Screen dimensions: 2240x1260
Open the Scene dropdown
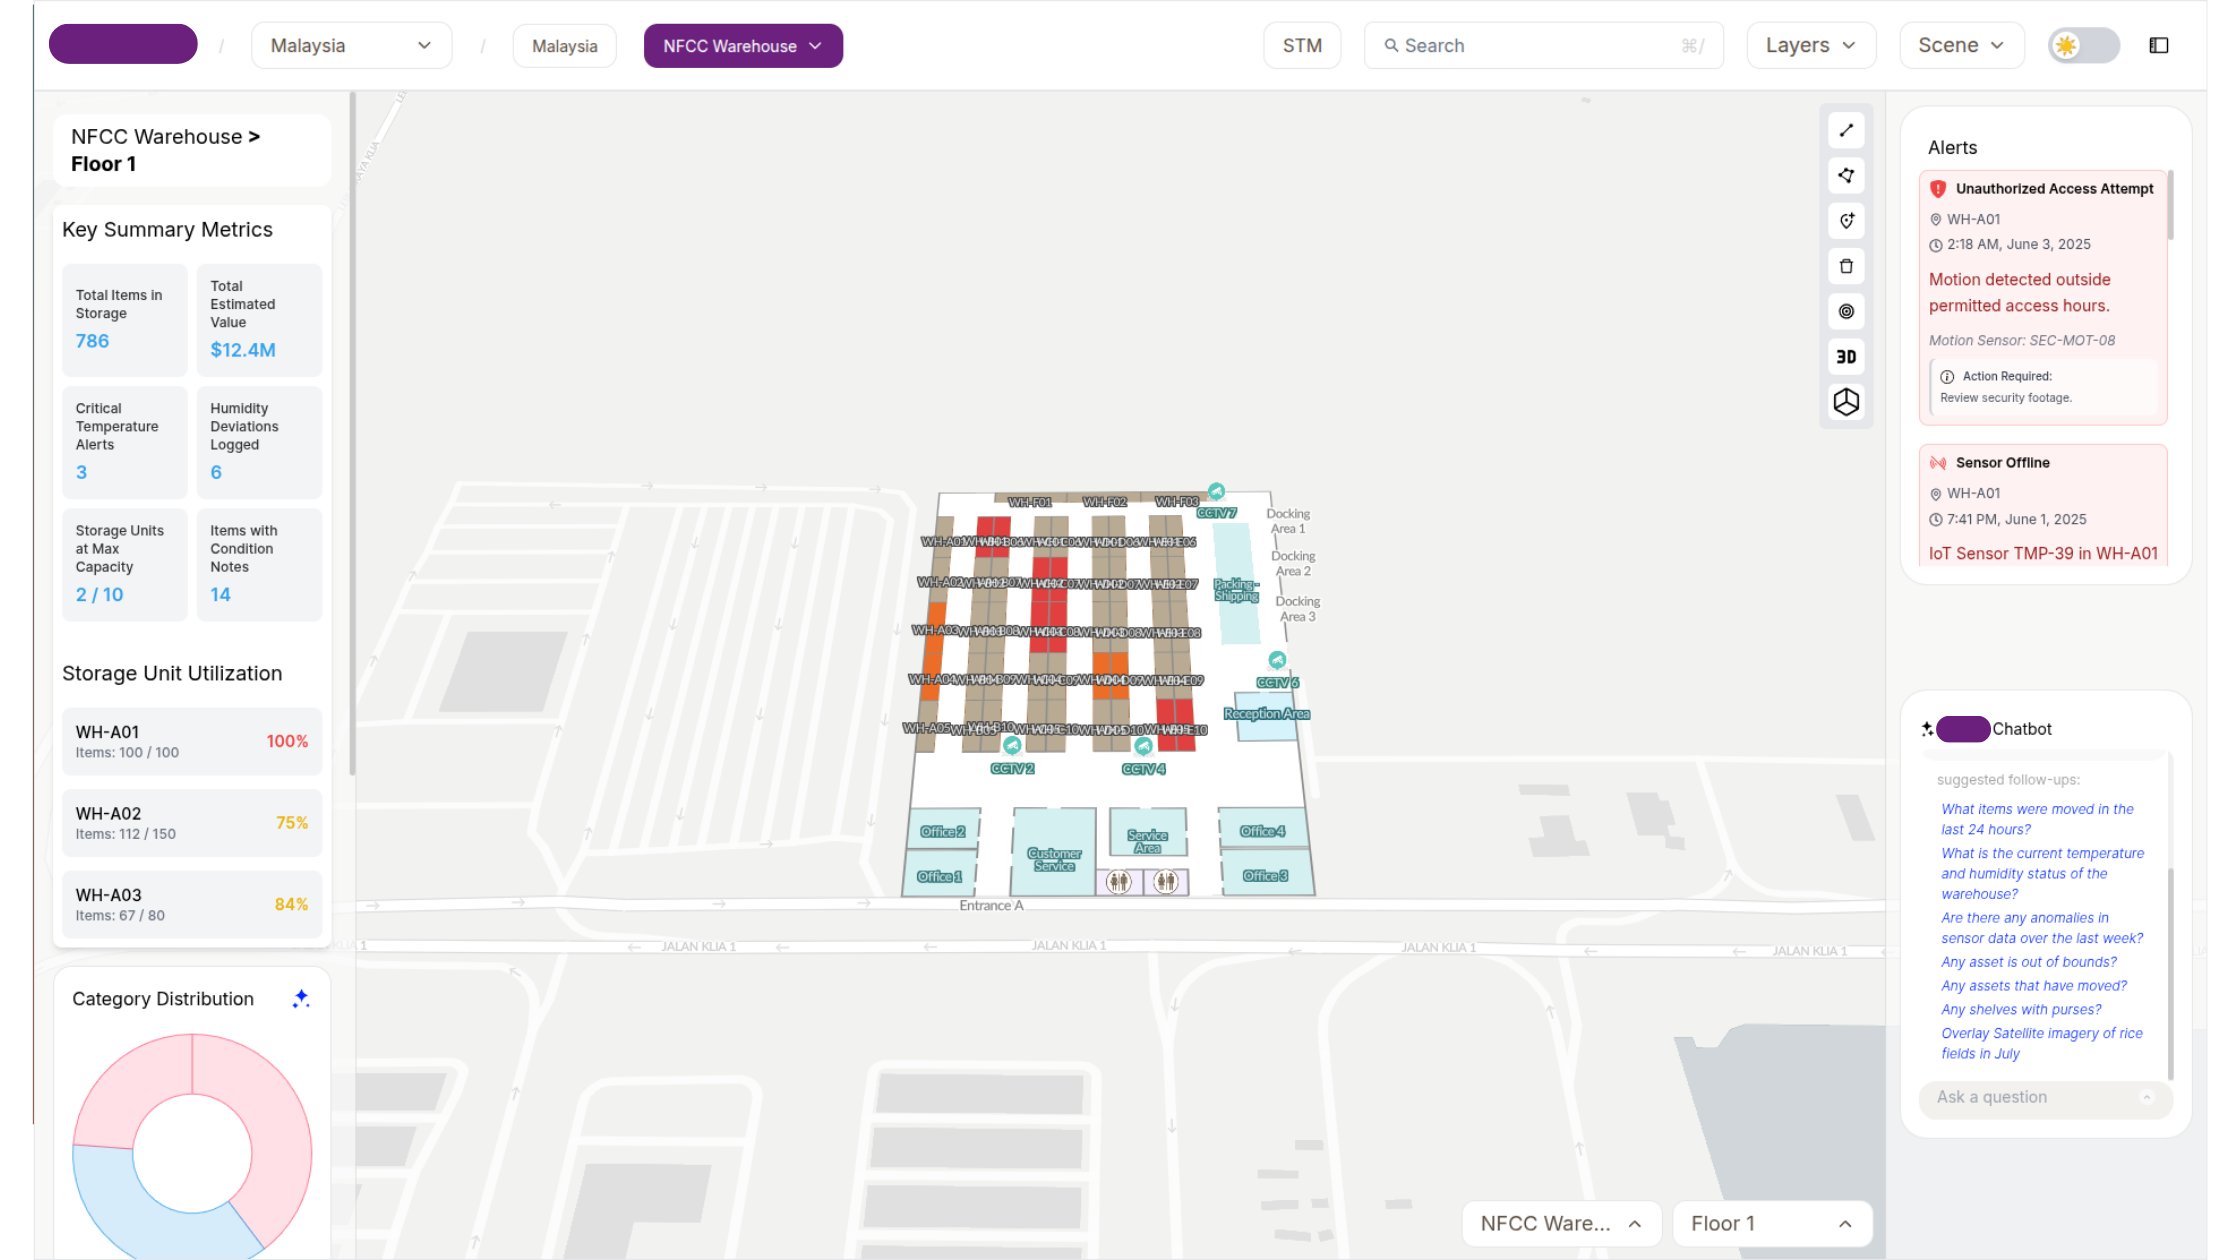pyautogui.click(x=1961, y=46)
